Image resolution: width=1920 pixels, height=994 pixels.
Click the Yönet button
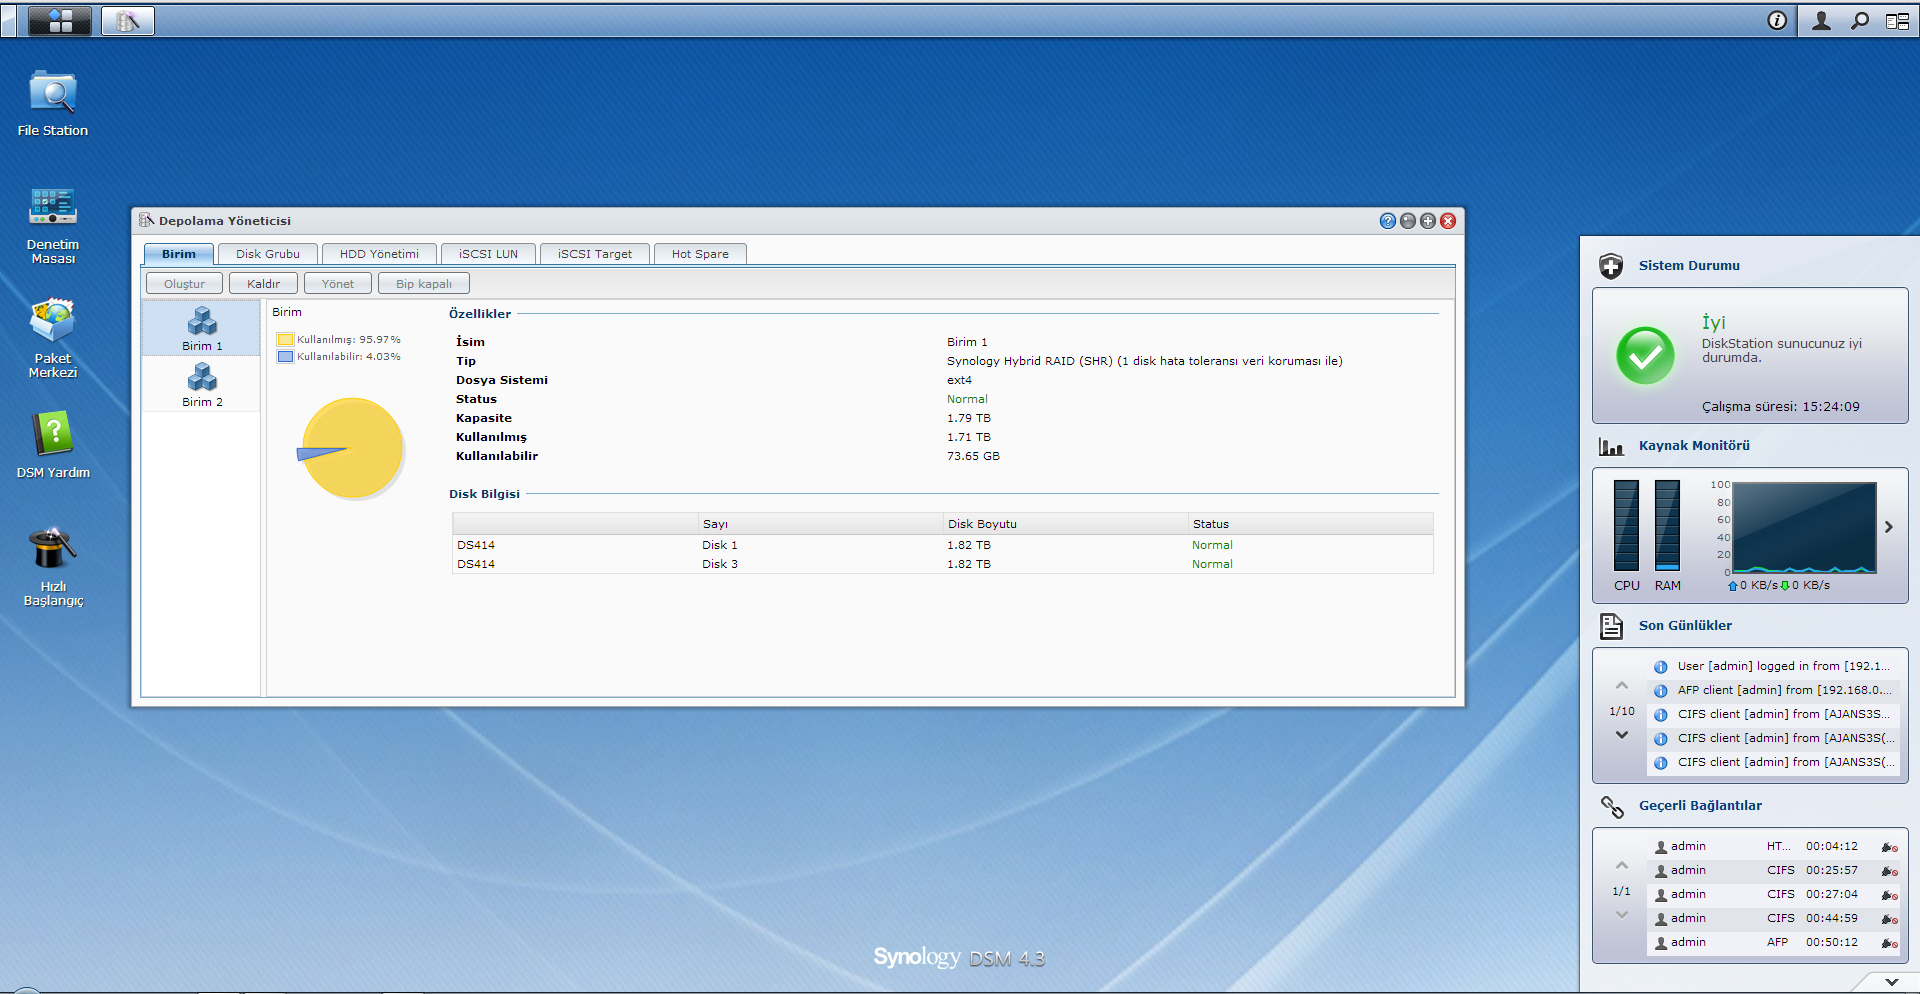337,284
